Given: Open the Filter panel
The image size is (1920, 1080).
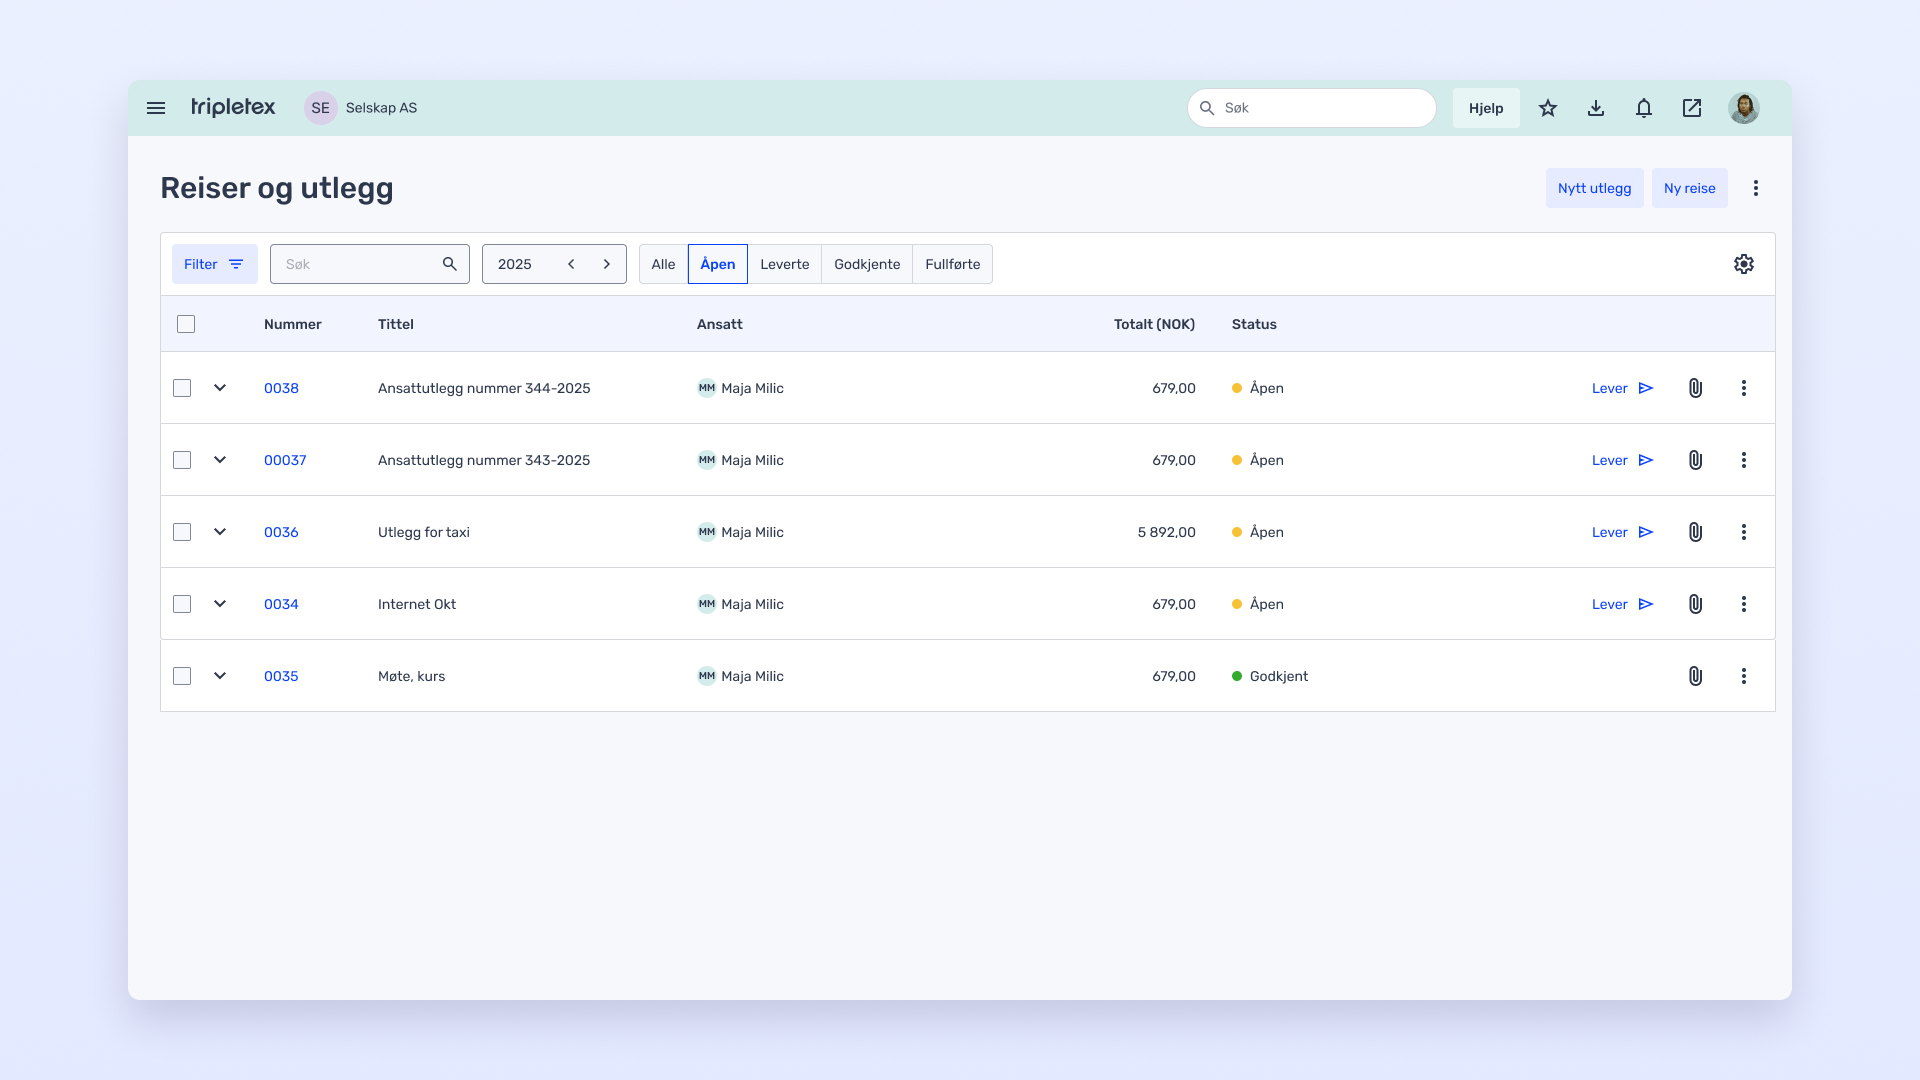Looking at the screenshot, I should pyautogui.click(x=215, y=264).
